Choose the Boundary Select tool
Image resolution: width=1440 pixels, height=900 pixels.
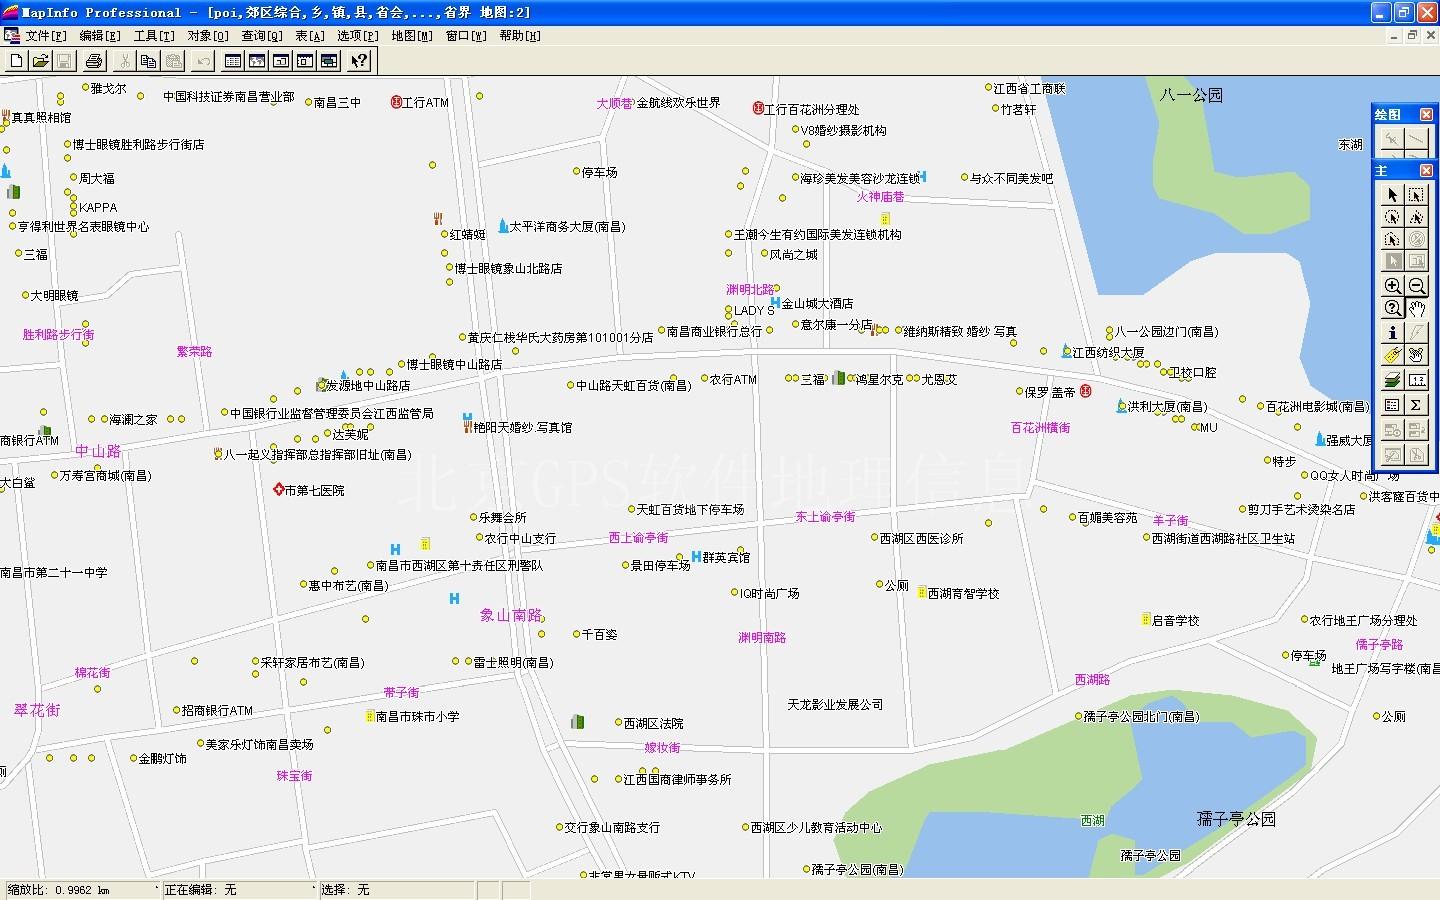[x=1392, y=239]
